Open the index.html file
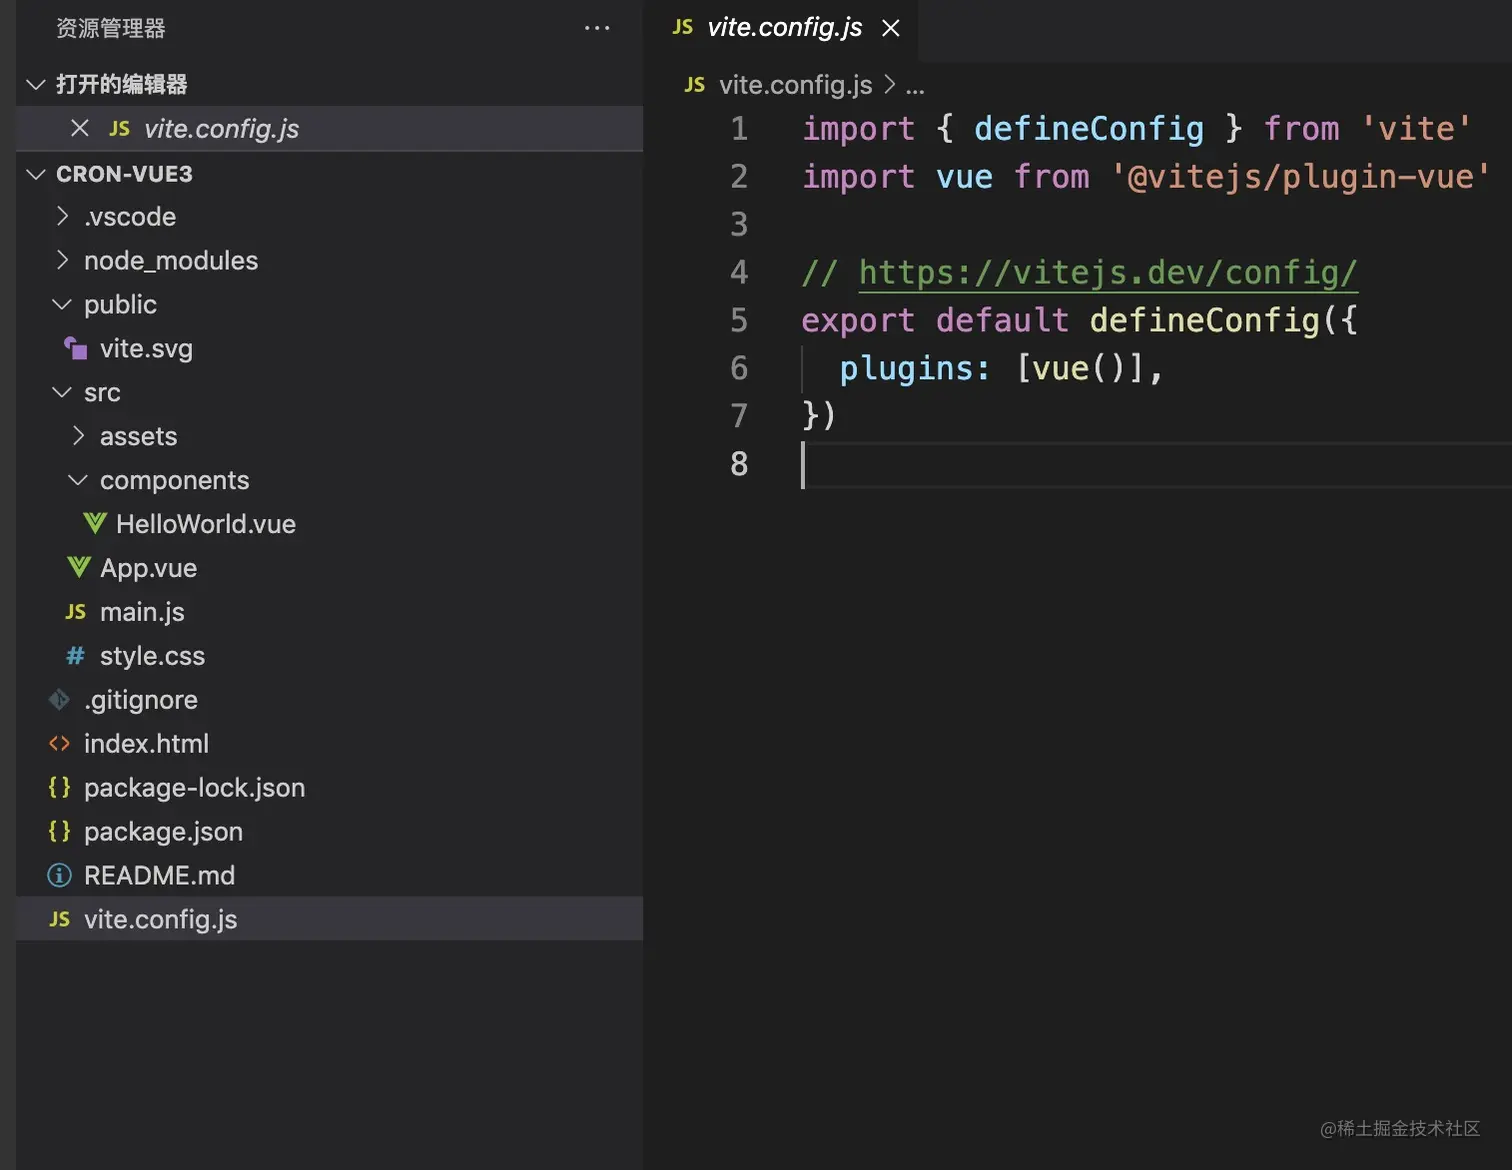1512x1170 pixels. [x=329, y=744]
